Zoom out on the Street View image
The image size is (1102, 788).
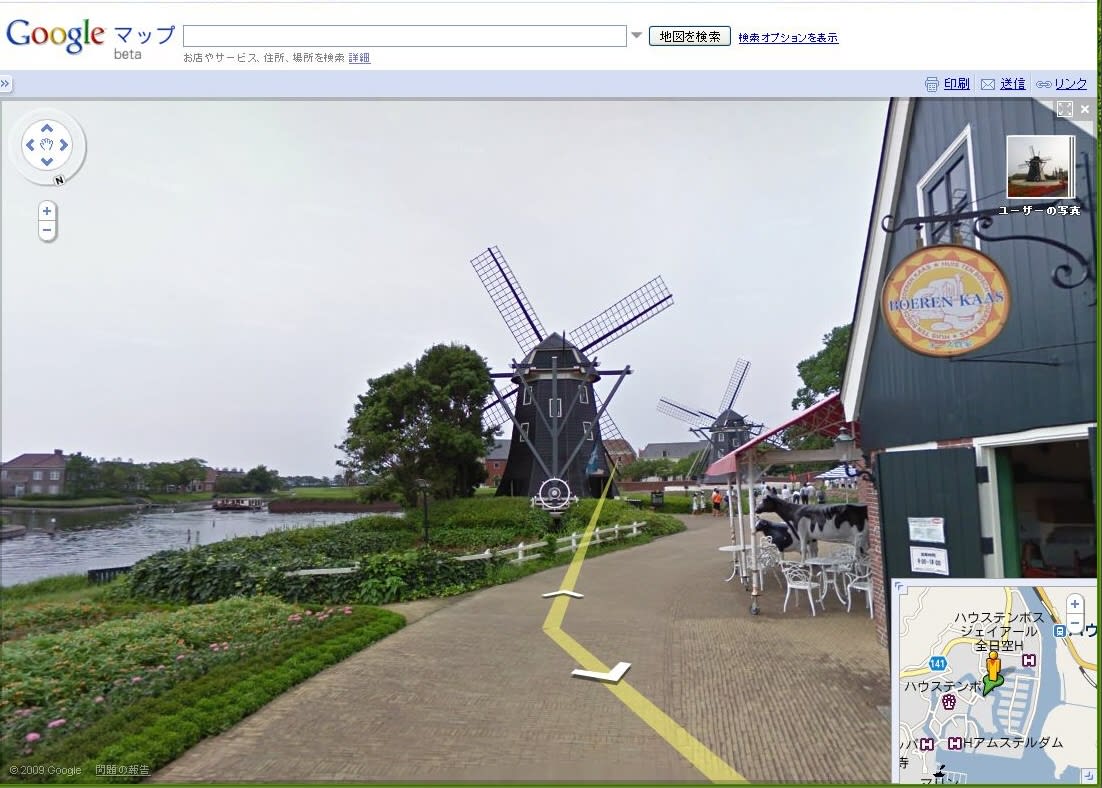pos(47,231)
